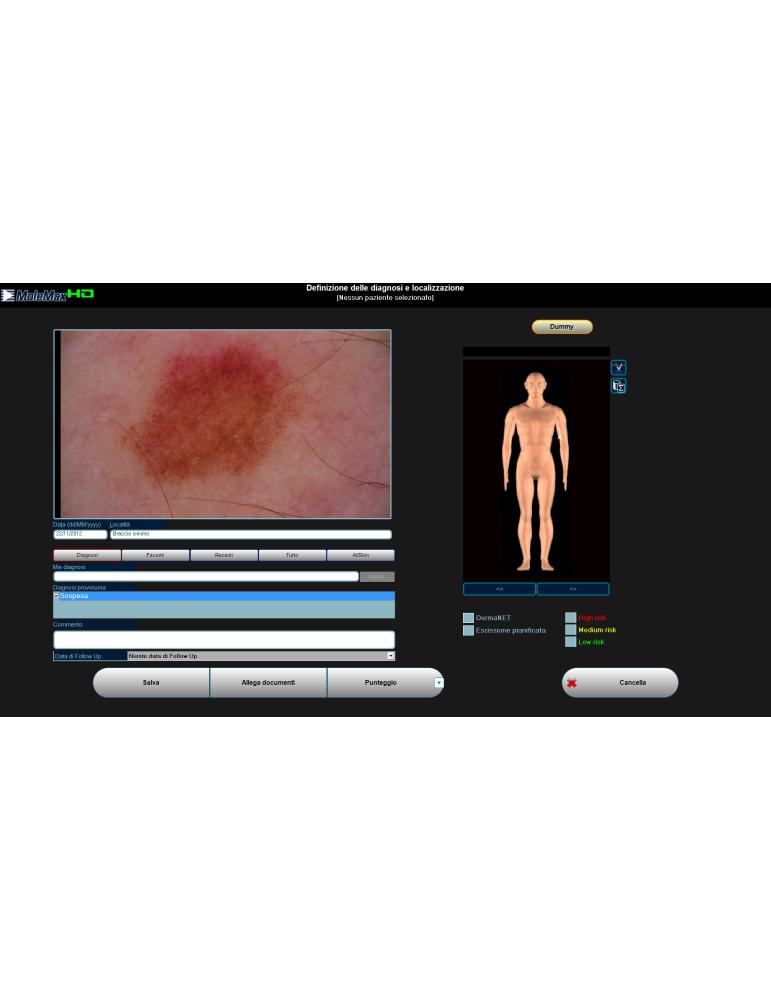Switch to the Favoriti tab
The height and width of the screenshot is (1000, 771).
(155, 554)
